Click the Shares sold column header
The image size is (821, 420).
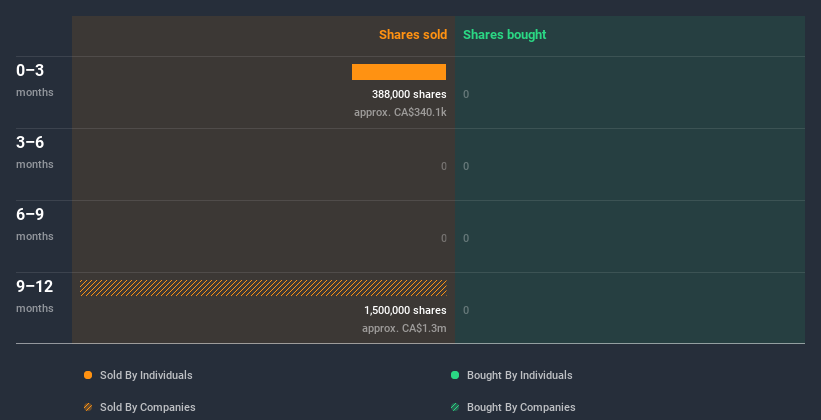tap(413, 35)
